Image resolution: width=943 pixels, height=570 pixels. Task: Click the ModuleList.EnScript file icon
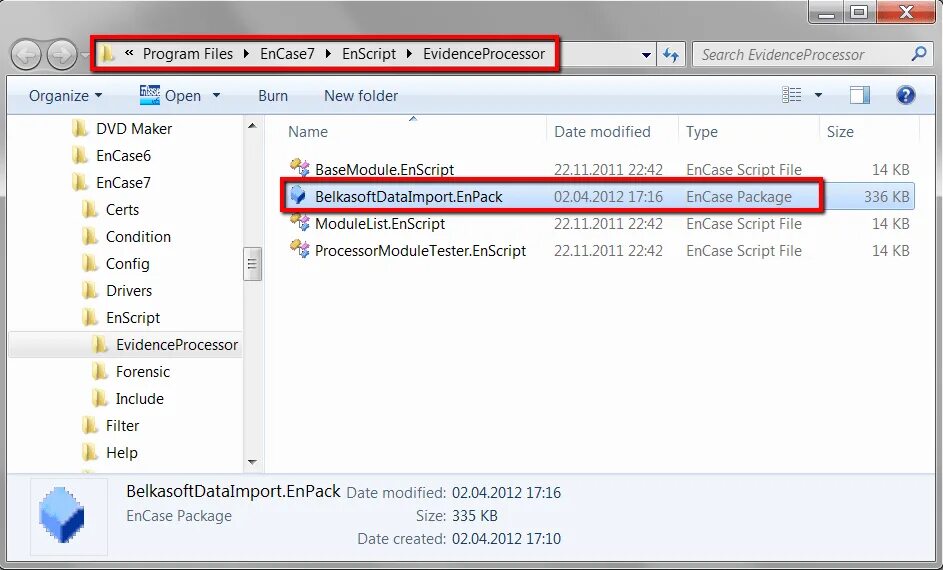(x=299, y=222)
